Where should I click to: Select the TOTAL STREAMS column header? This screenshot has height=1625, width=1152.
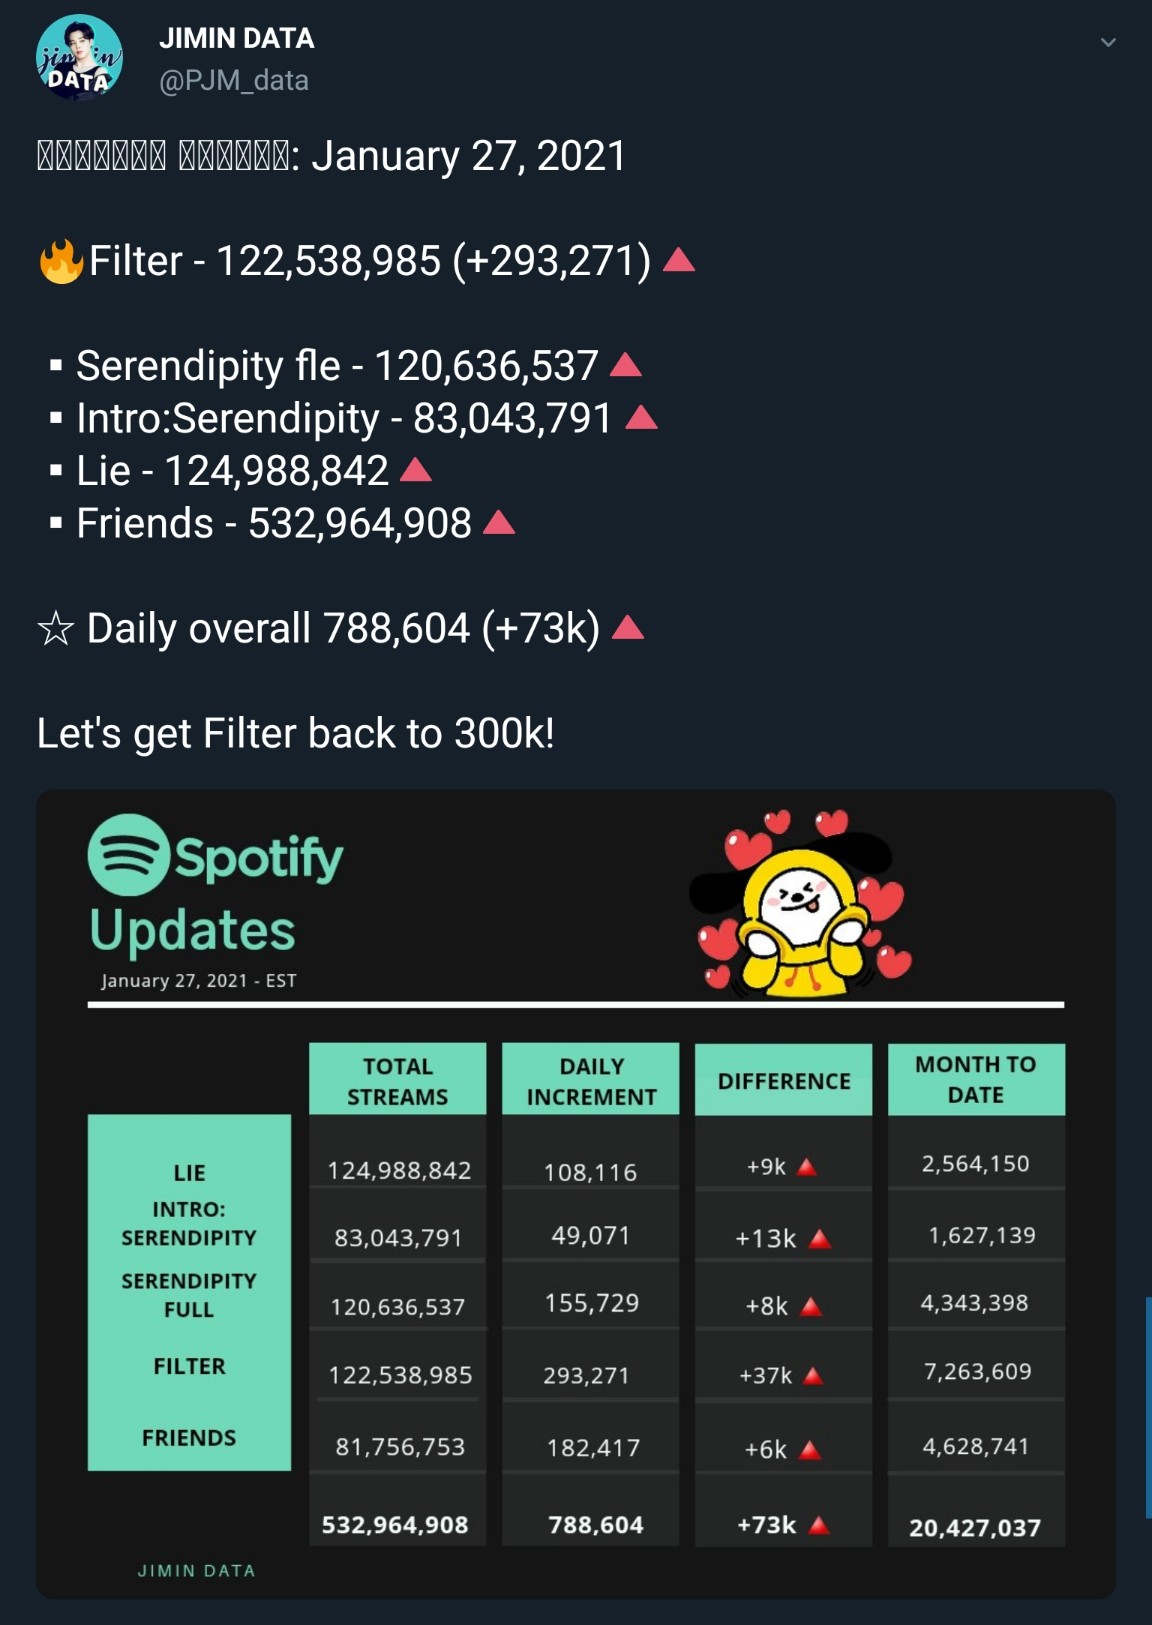397,1080
